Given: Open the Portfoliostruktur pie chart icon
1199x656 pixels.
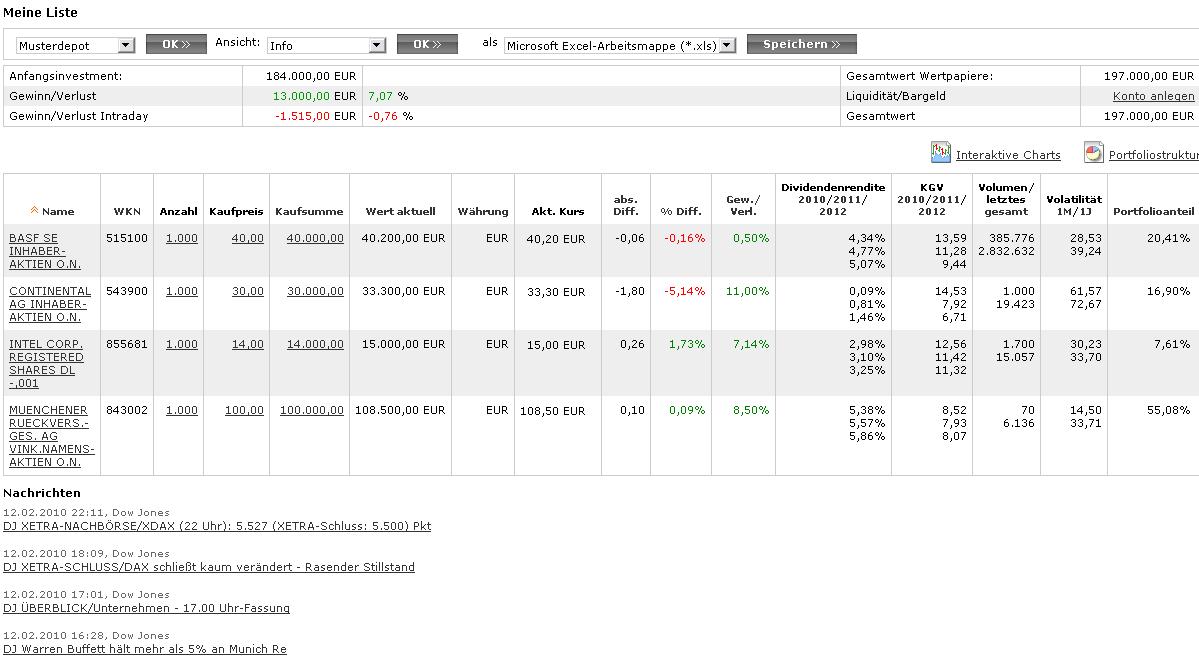Looking at the screenshot, I should [1093, 153].
